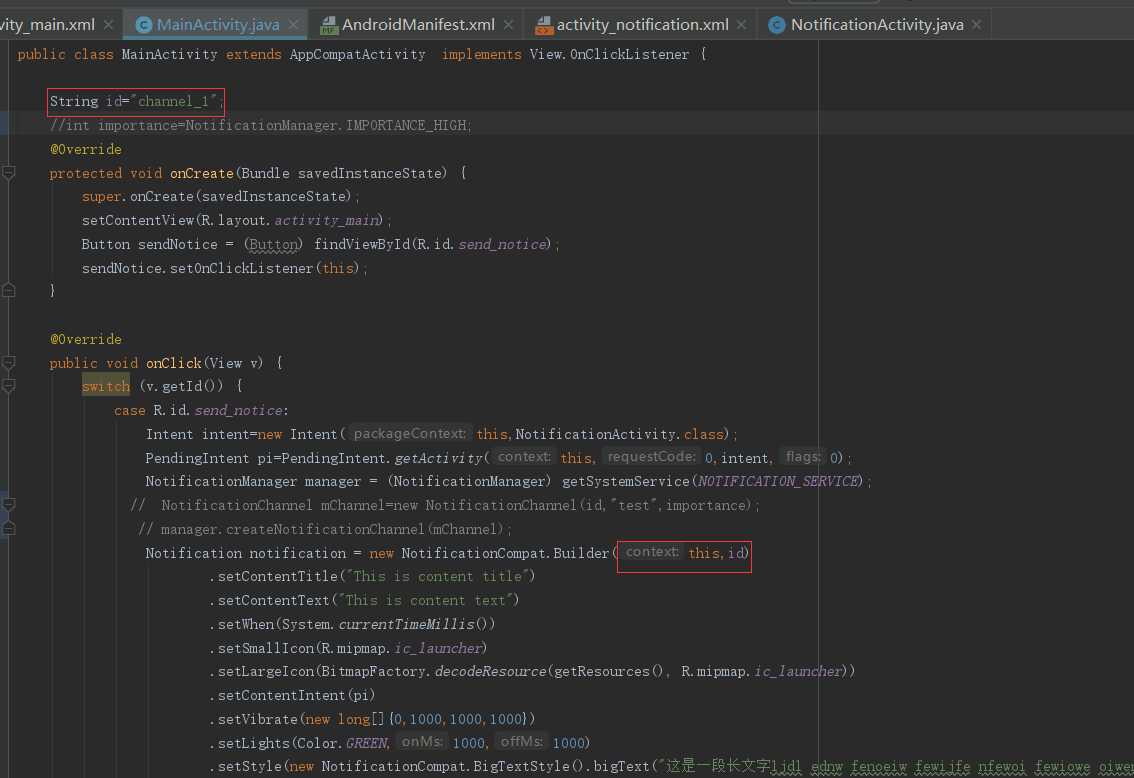1134x778 pixels.
Task: Click the class icon on MainActivity.java tab
Action: tap(144, 25)
